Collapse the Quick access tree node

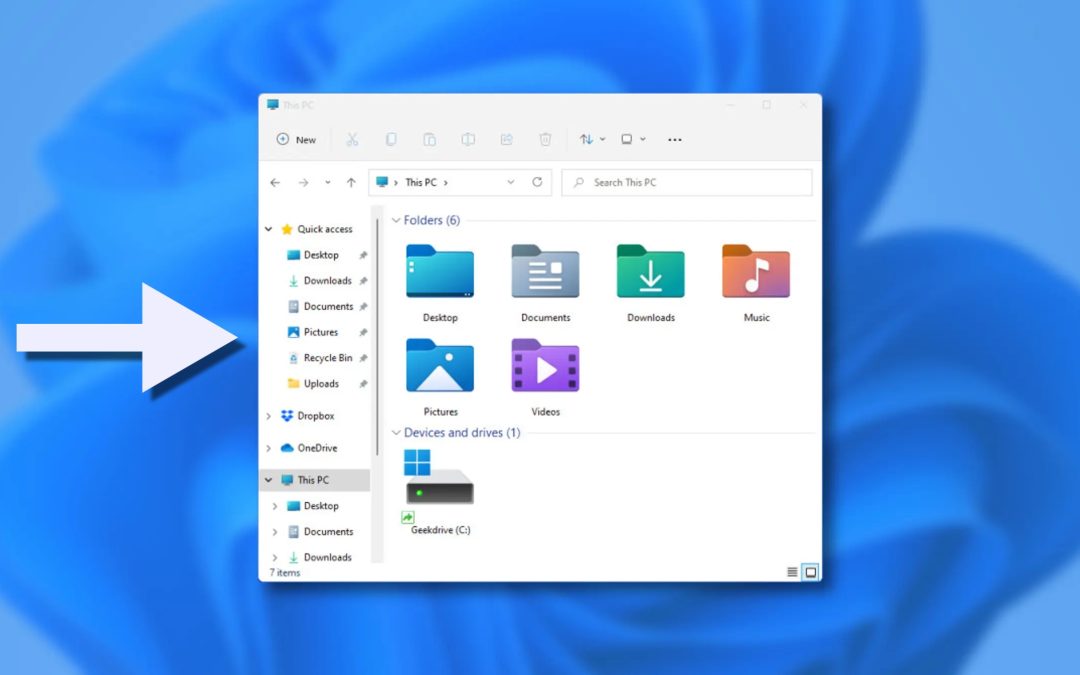(269, 229)
